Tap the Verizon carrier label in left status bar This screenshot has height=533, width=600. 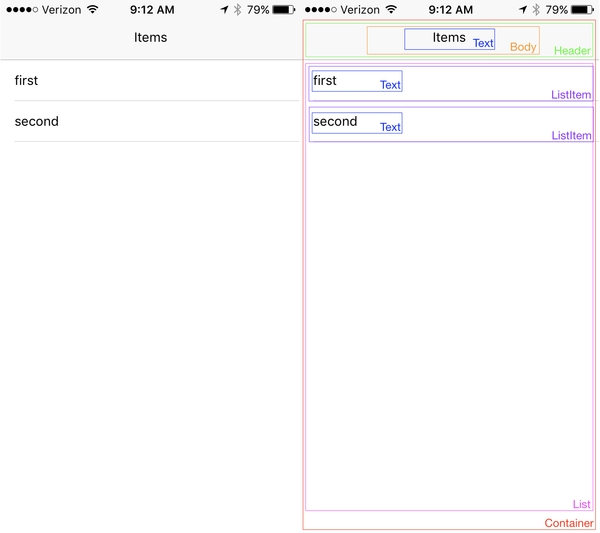(x=61, y=10)
